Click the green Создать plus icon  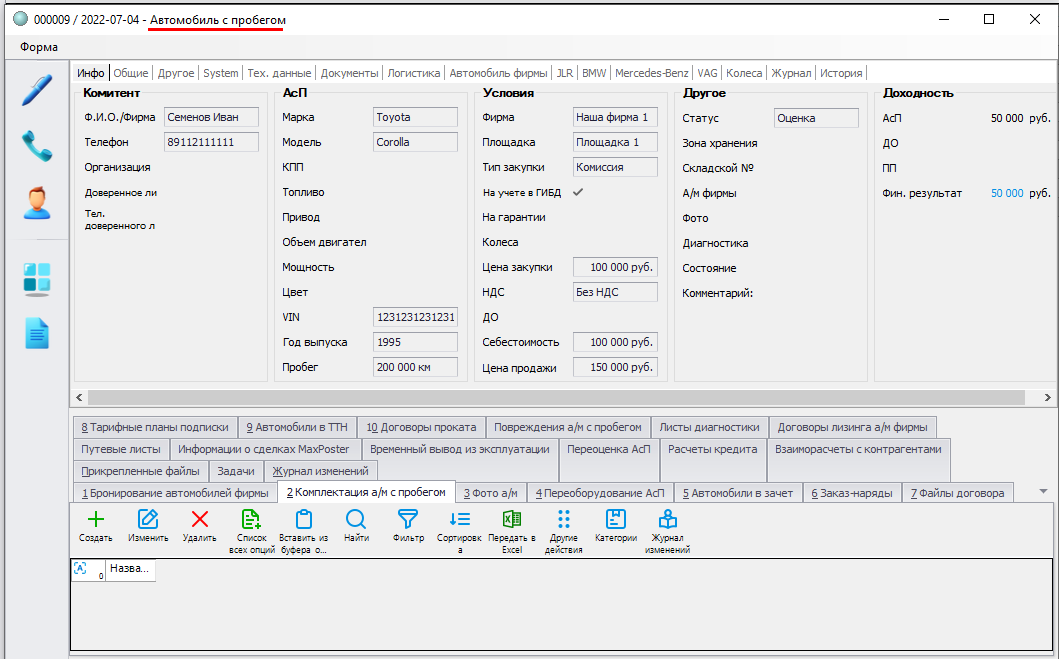95,520
